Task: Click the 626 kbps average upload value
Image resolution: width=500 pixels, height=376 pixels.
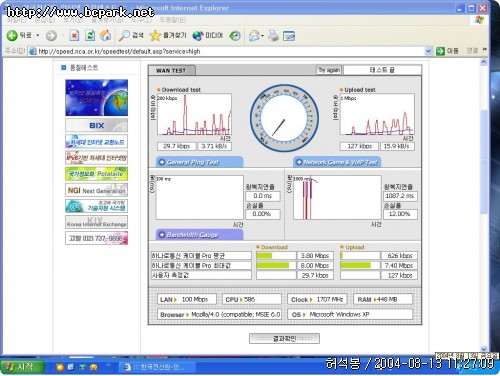Action: (399, 256)
